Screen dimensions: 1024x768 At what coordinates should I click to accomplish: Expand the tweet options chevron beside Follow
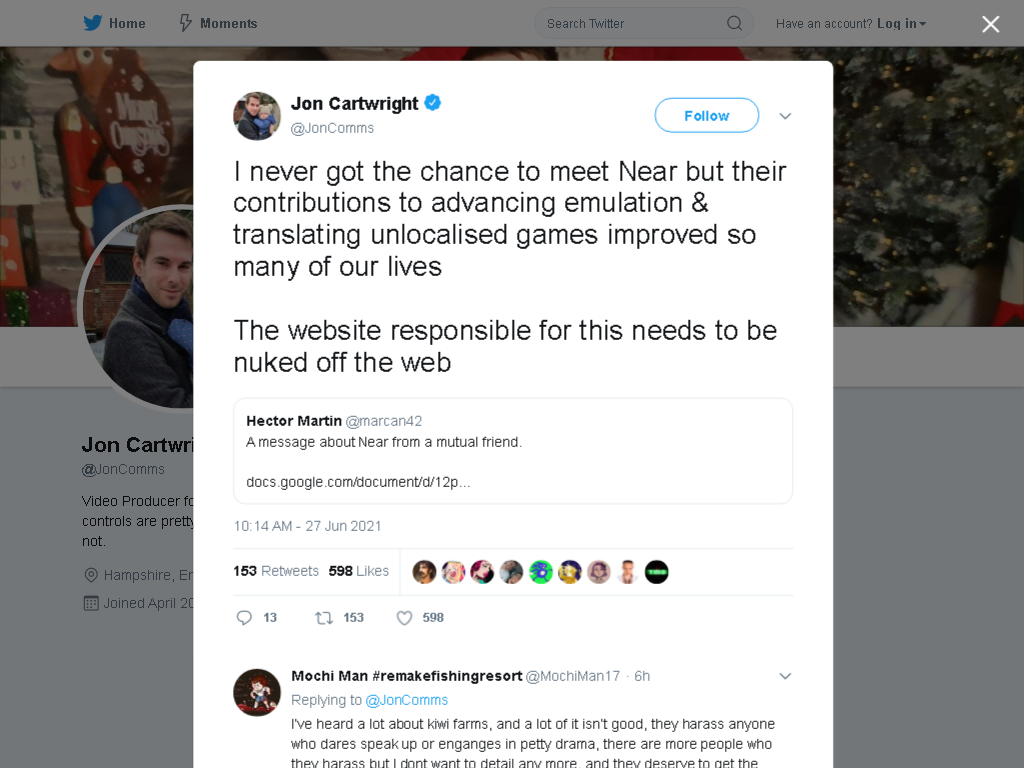(785, 116)
